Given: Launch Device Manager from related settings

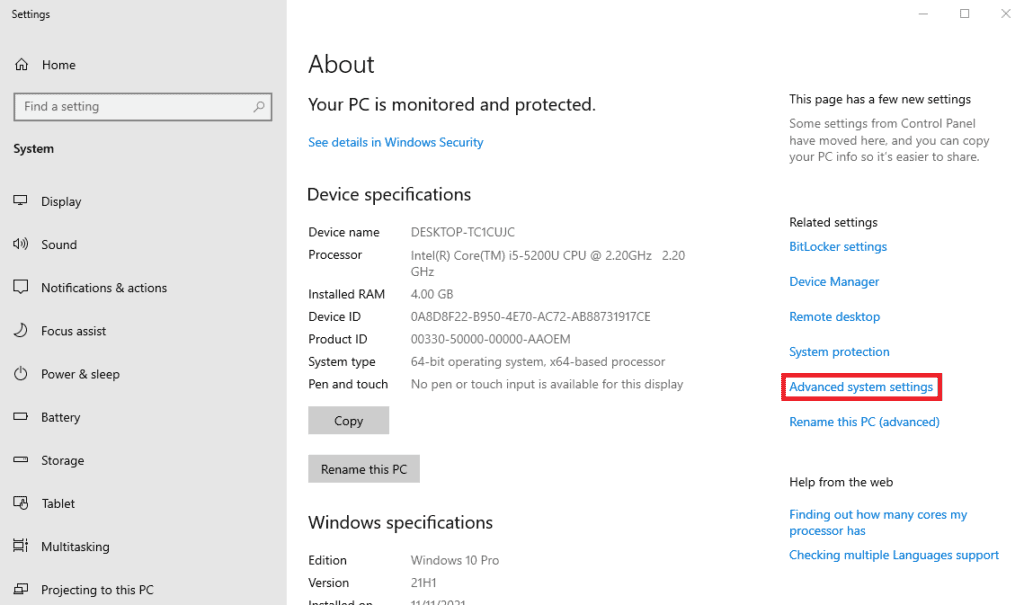Looking at the screenshot, I should [x=834, y=282].
